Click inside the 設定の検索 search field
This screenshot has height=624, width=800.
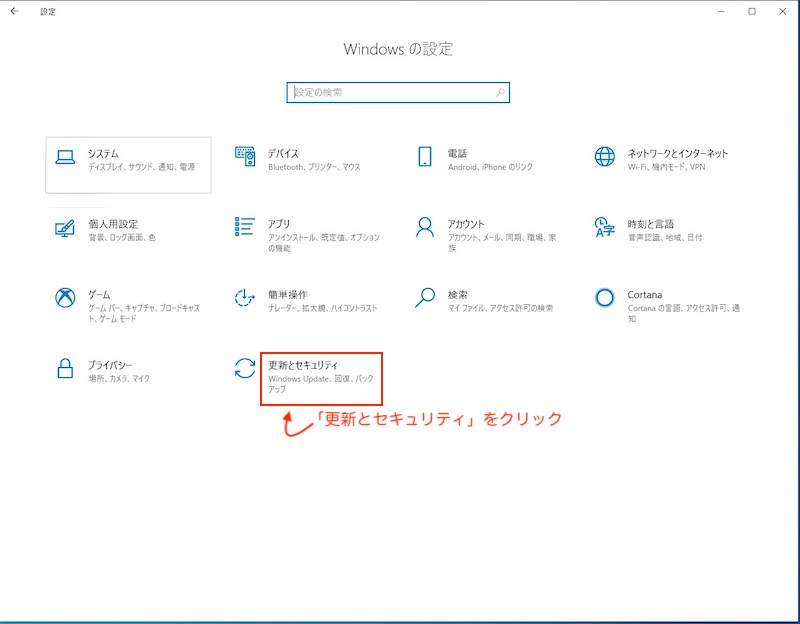tap(398, 92)
